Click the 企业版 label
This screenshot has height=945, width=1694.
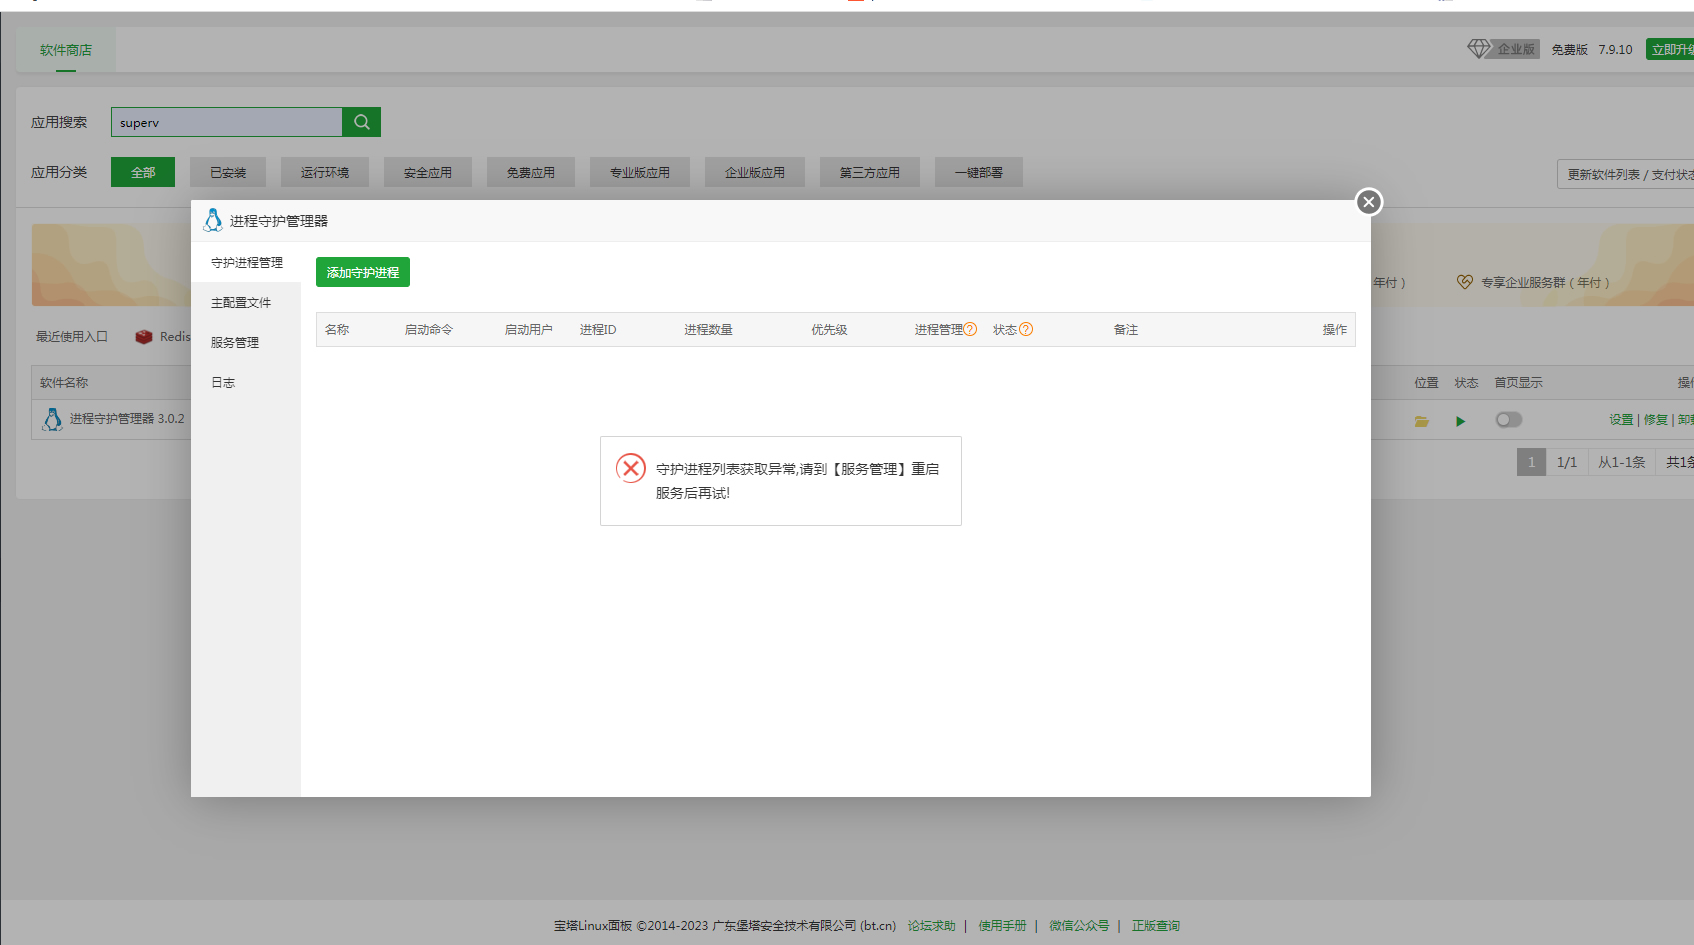(1516, 49)
